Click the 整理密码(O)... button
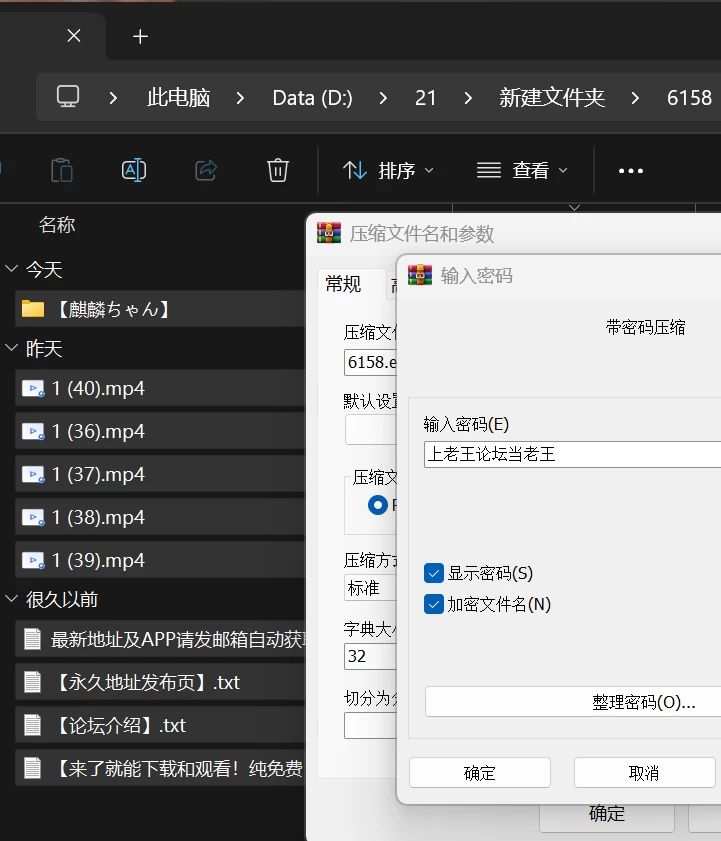The height and width of the screenshot is (841, 721). coord(573,702)
